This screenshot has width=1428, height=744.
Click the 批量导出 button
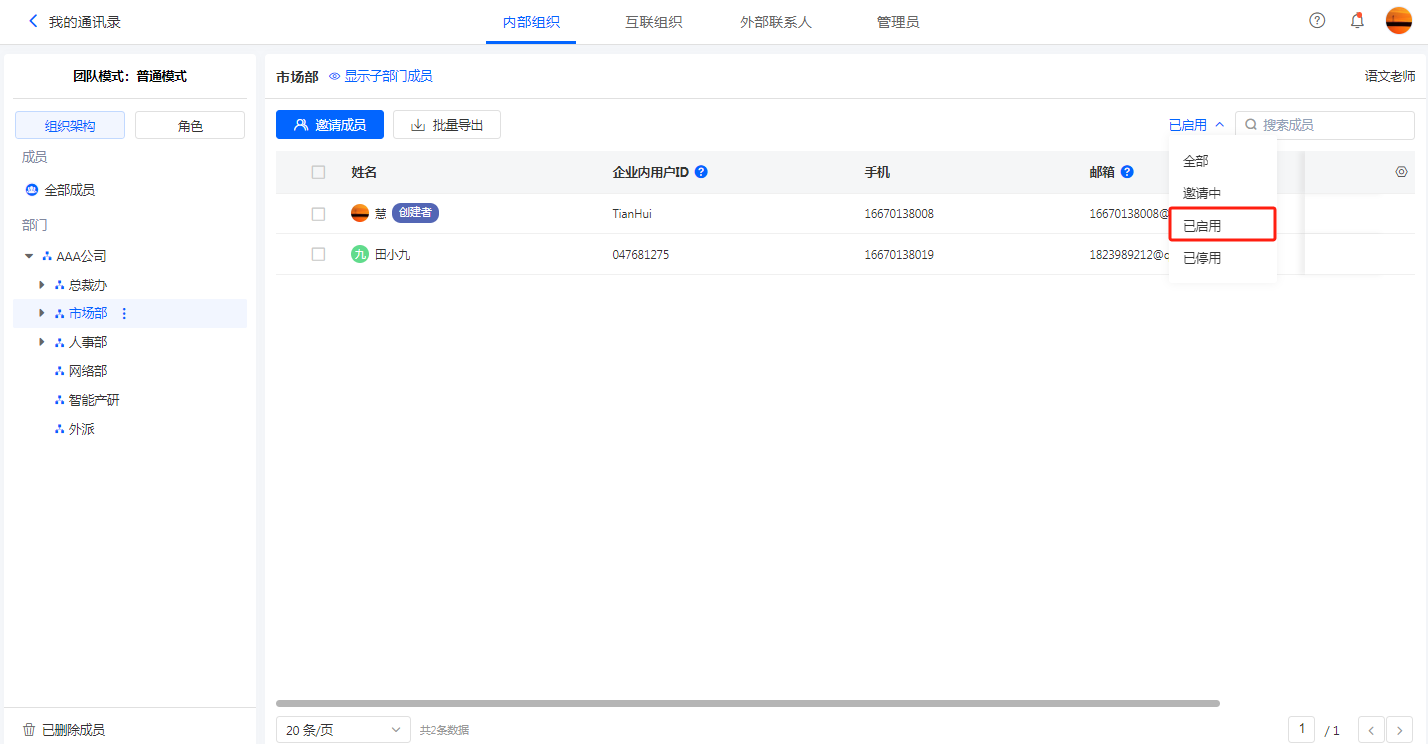[x=447, y=125]
